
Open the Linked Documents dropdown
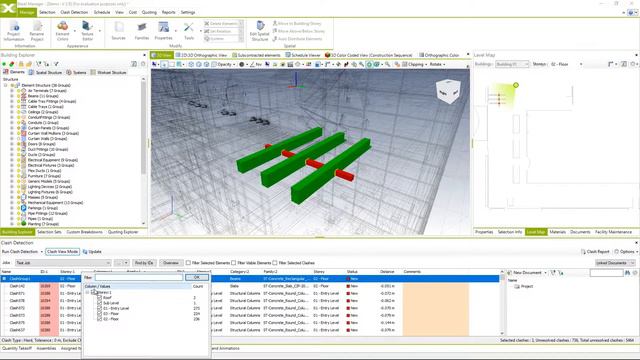615,263
